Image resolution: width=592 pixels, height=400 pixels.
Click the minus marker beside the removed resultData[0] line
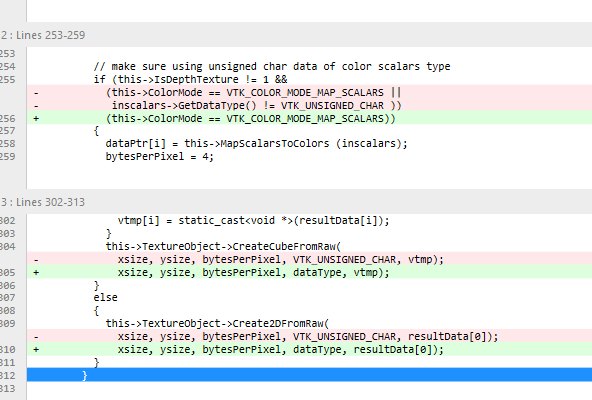36,337
